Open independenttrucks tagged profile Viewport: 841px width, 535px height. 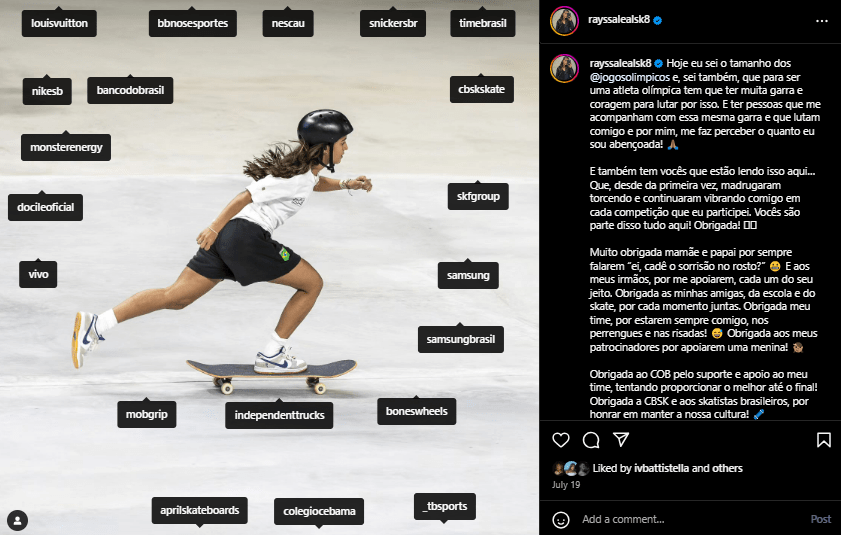pyautogui.click(x=279, y=415)
